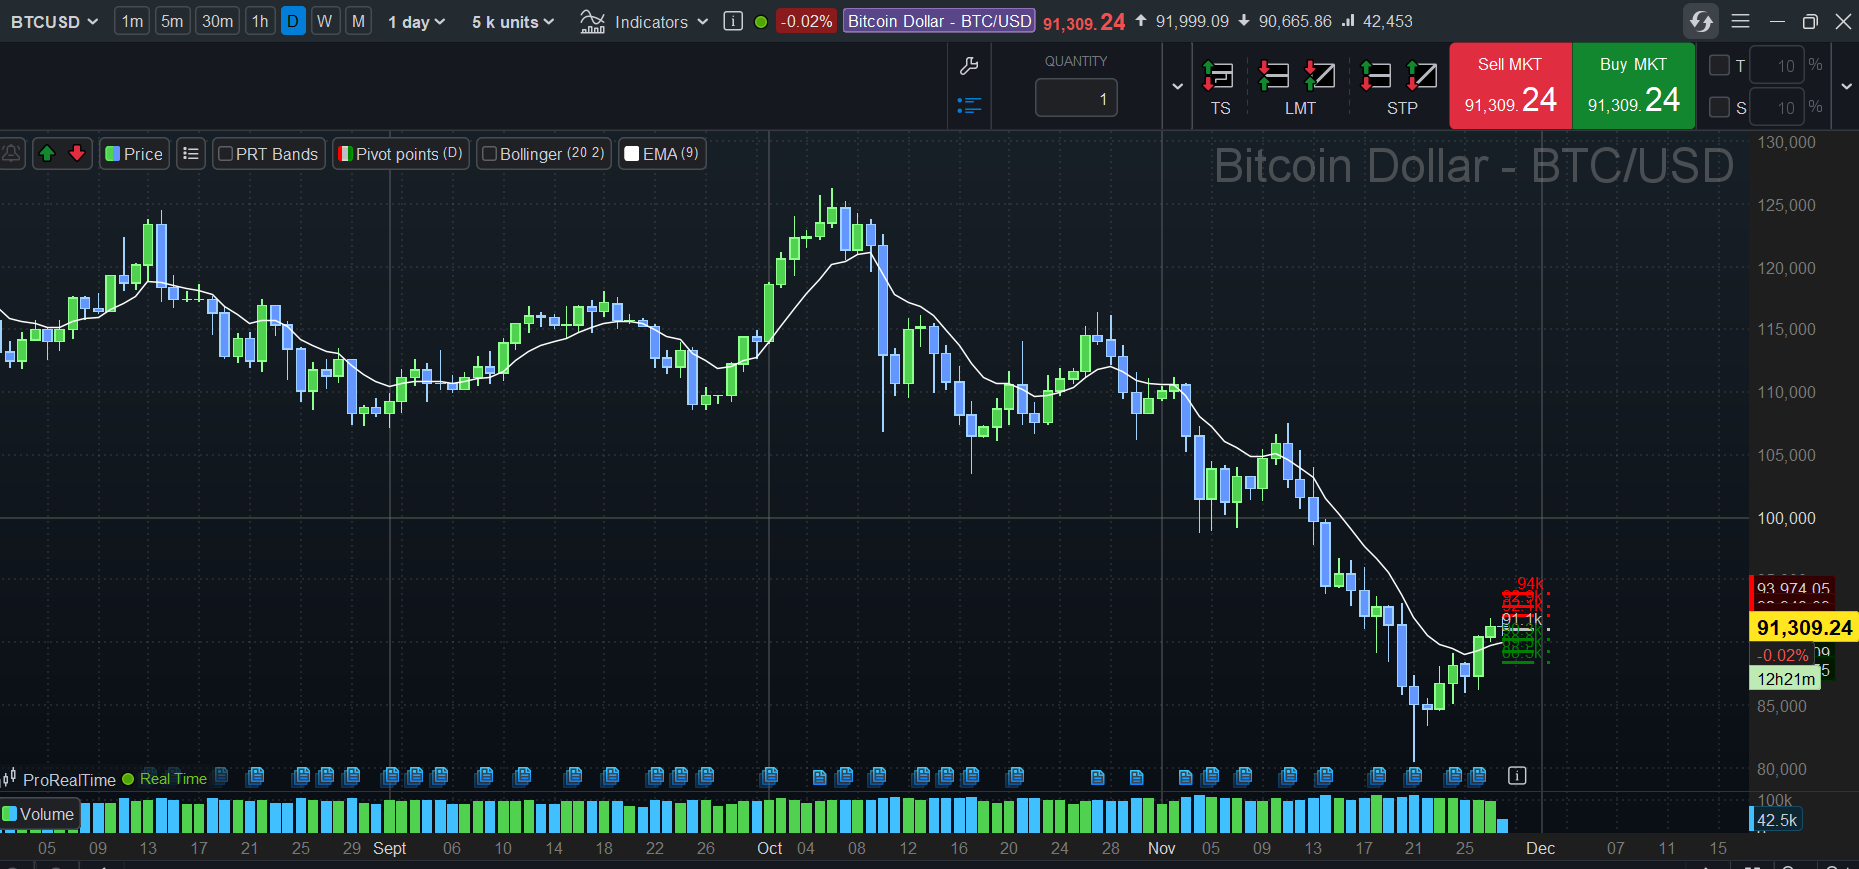Click the instrument info icon
The width and height of the screenshot is (1859, 869).
733,22
